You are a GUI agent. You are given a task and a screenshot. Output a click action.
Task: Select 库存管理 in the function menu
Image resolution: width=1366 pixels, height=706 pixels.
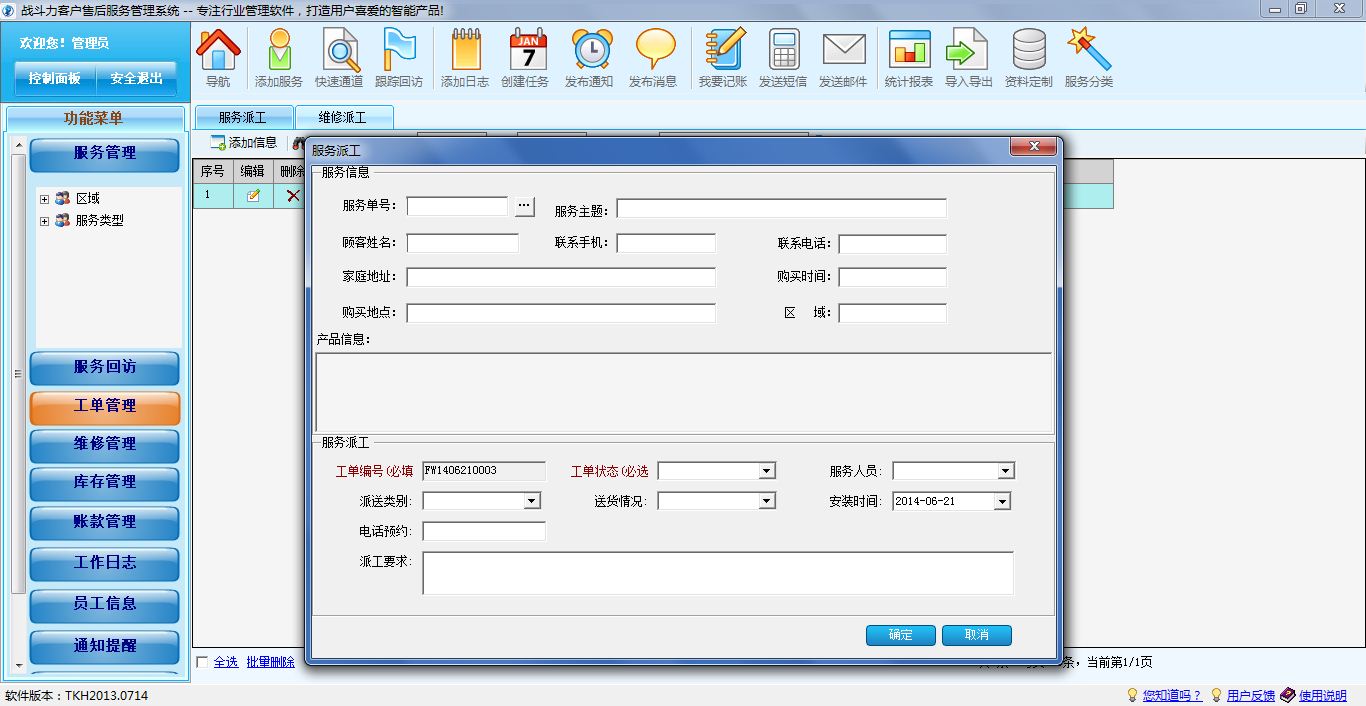tap(105, 482)
